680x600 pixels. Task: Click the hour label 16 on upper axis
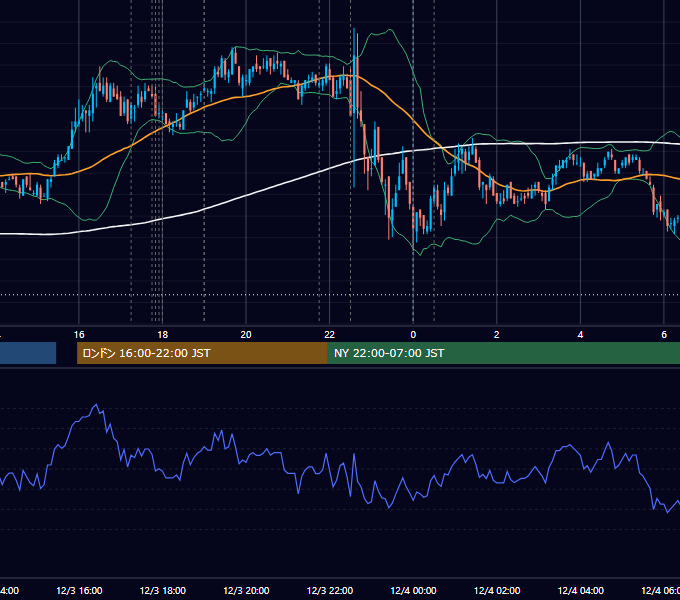(79, 335)
